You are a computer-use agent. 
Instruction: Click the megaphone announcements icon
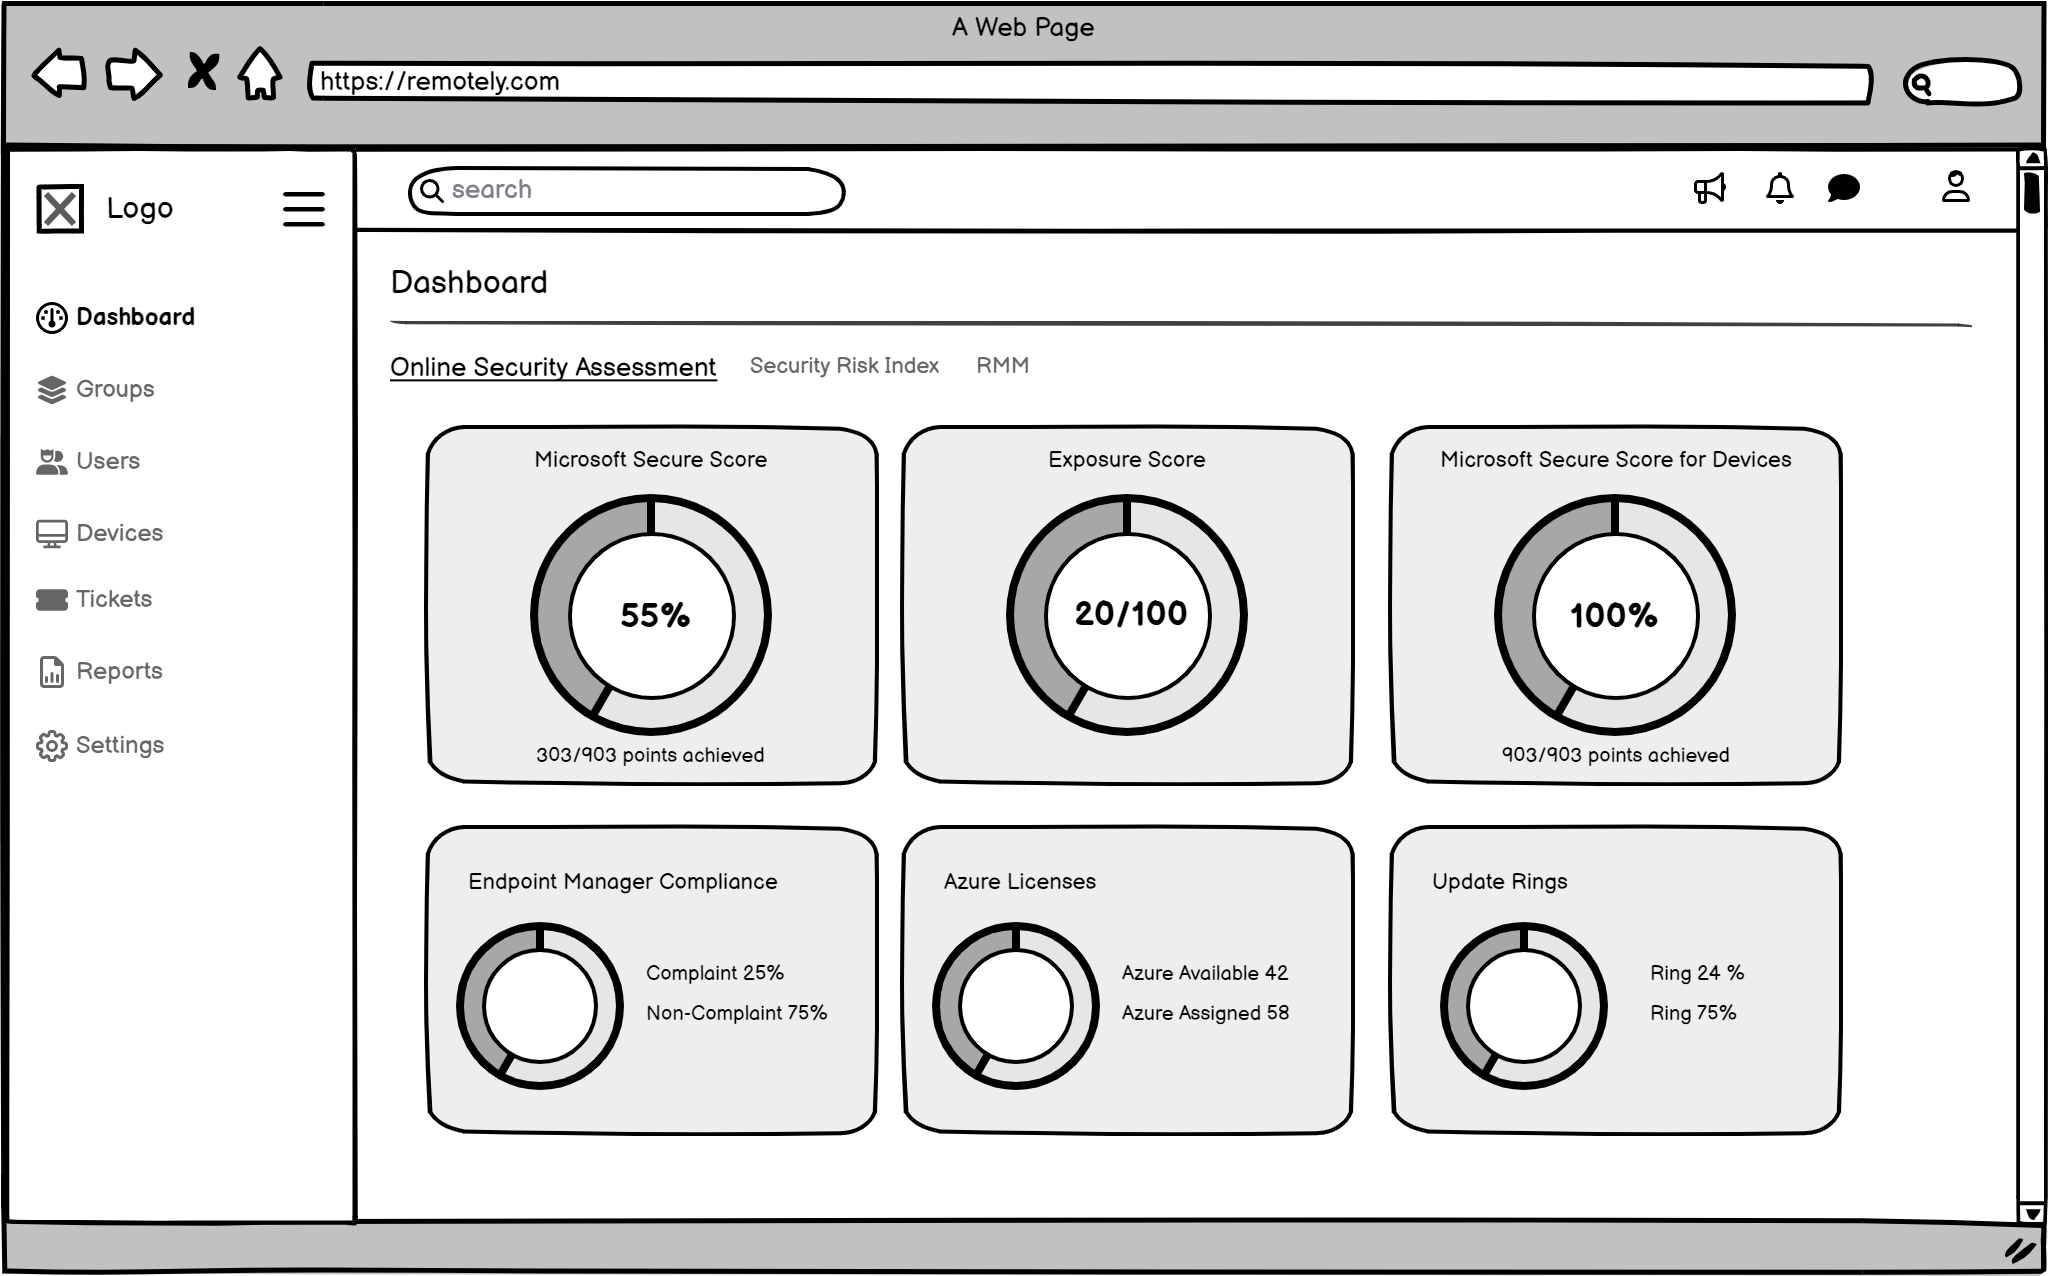click(1709, 188)
